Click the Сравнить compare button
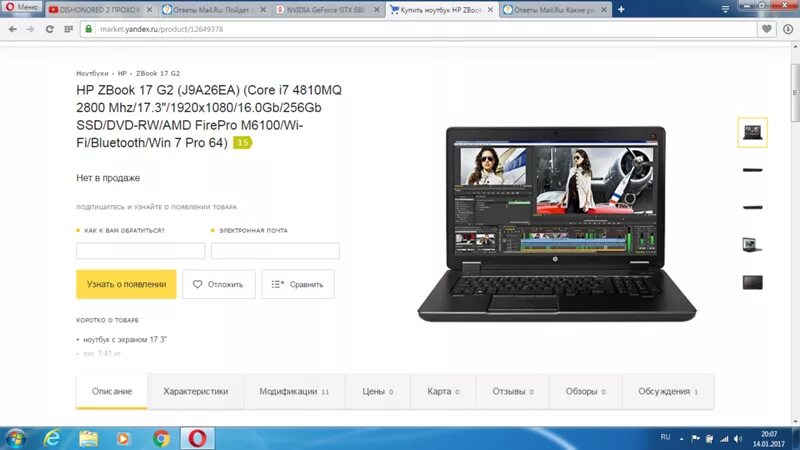Viewport: 800px width, 450px height. pos(298,284)
